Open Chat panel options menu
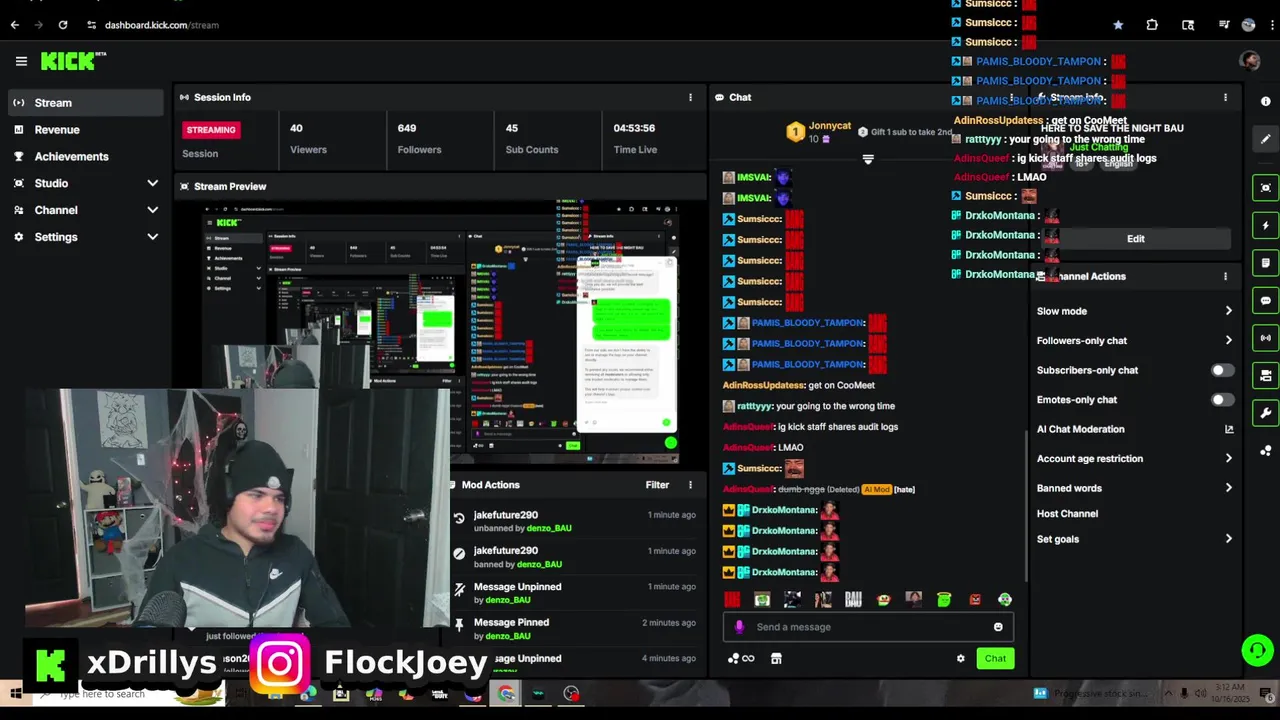1280x720 pixels. 1012,97
